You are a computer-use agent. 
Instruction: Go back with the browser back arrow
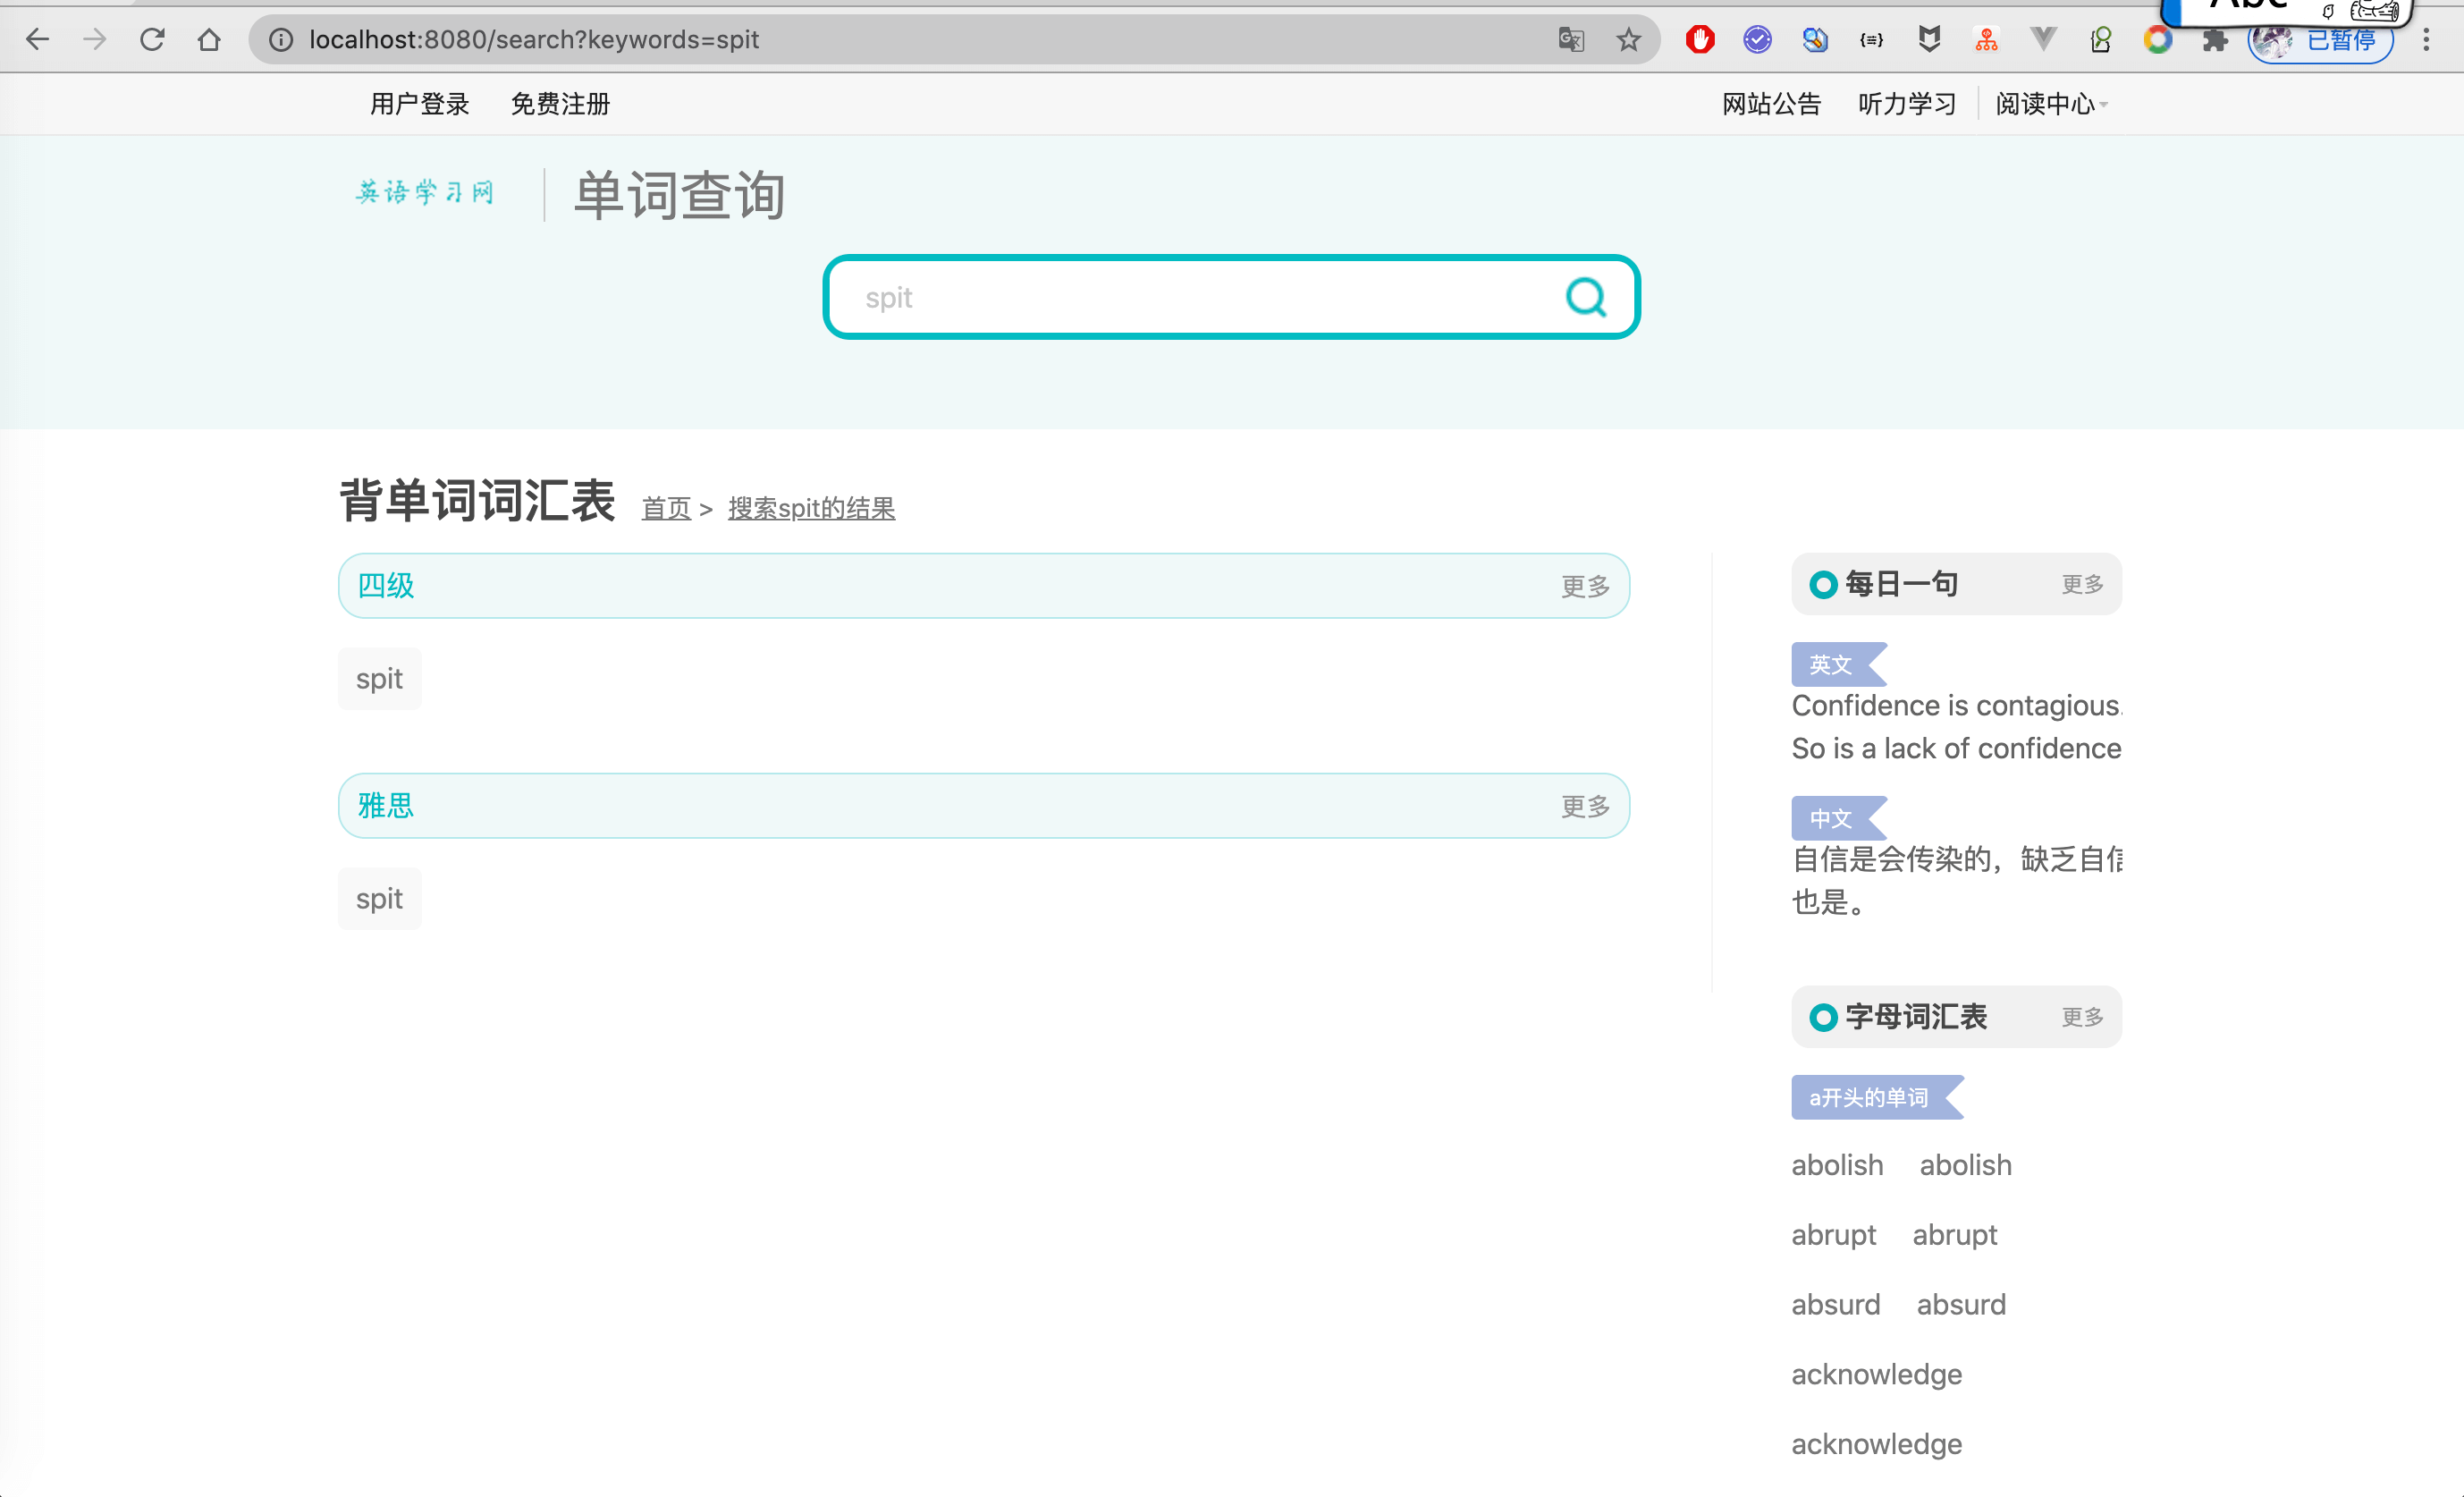pyautogui.click(x=38, y=40)
